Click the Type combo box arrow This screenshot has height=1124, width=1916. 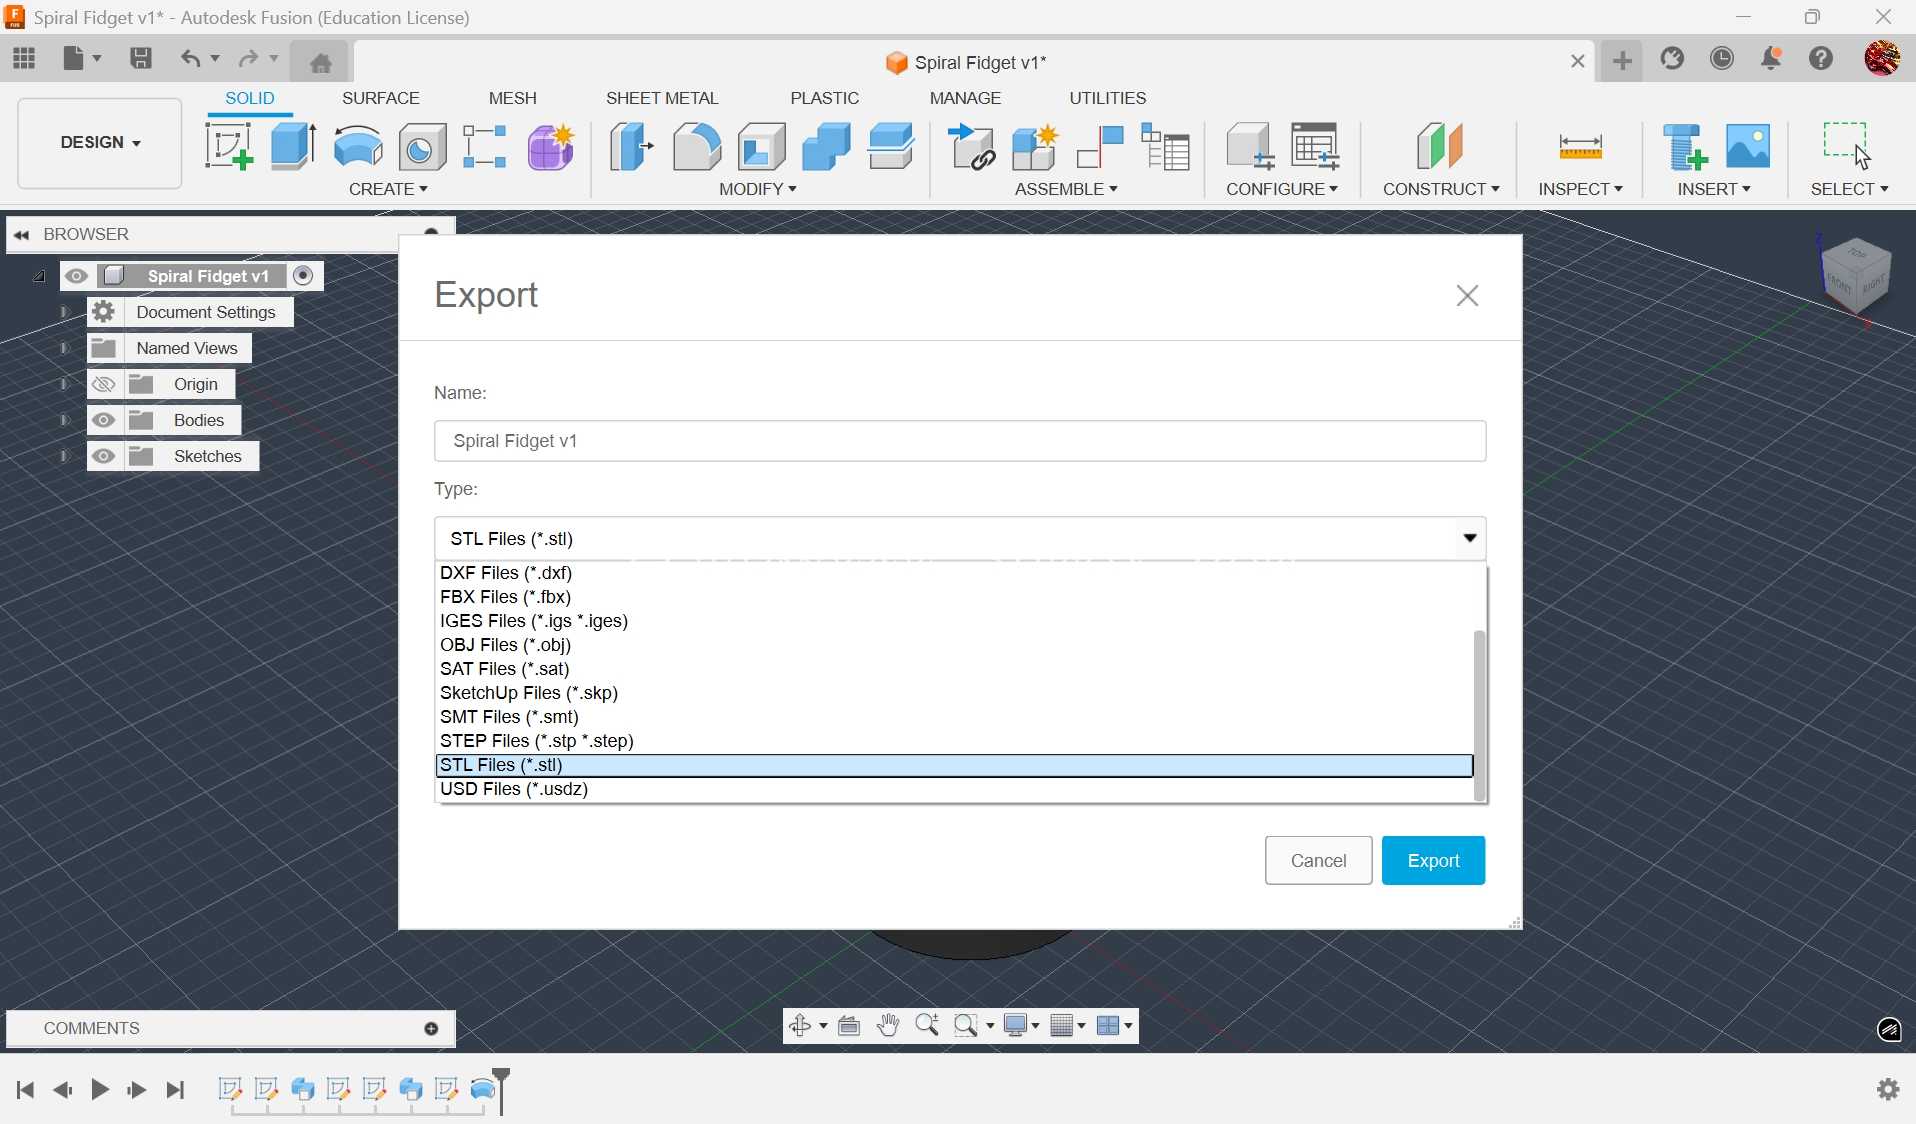pos(1470,538)
